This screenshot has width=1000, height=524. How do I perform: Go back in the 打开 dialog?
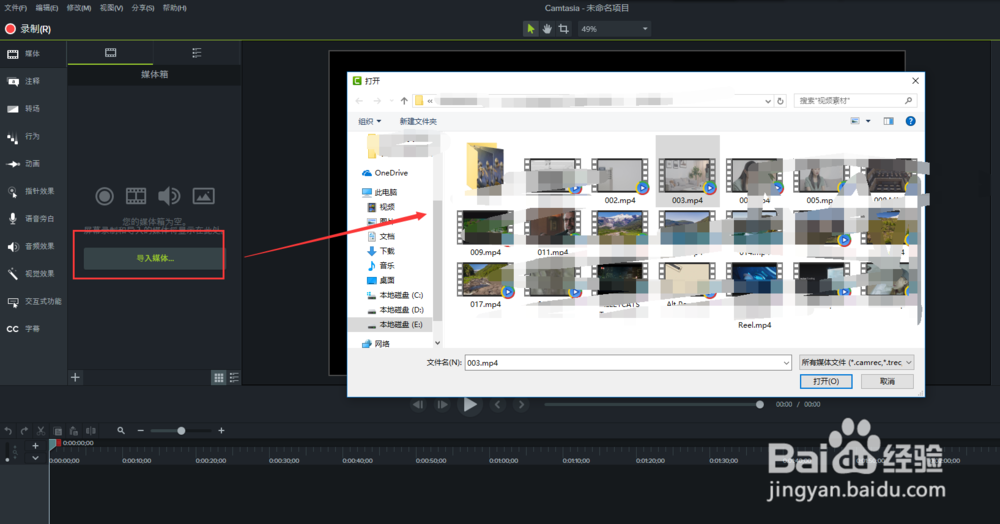tap(359, 101)
